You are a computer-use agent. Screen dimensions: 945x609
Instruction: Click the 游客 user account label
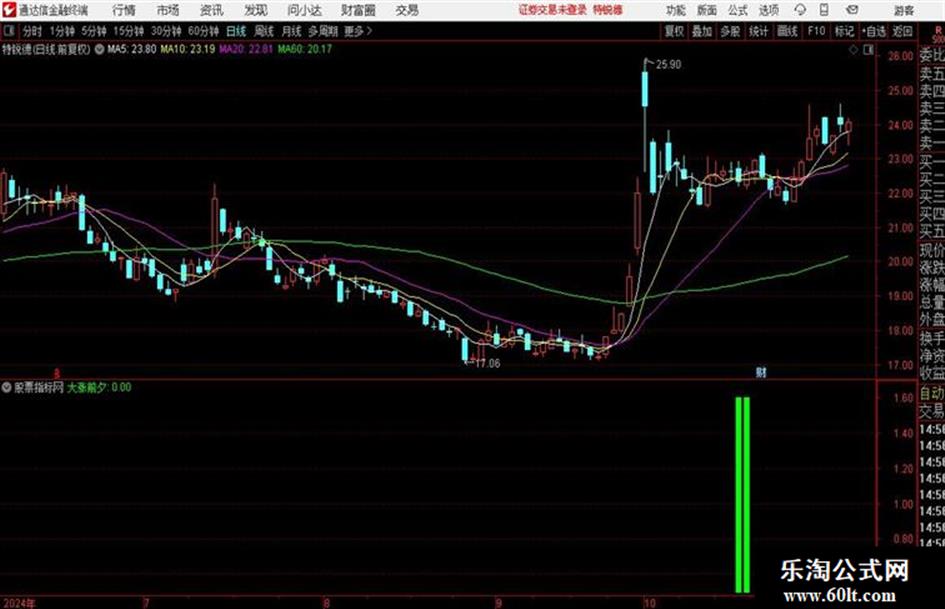(903, 10)
